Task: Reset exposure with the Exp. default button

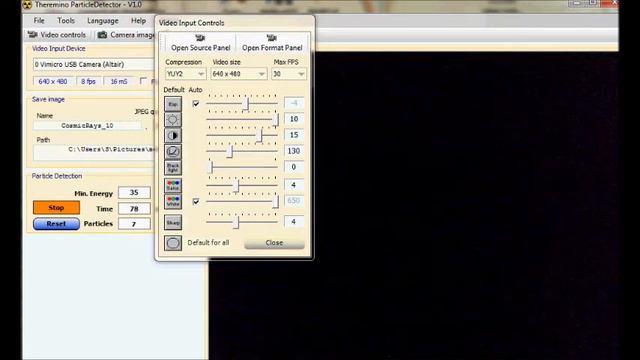Action: click(x=173, y=104)
